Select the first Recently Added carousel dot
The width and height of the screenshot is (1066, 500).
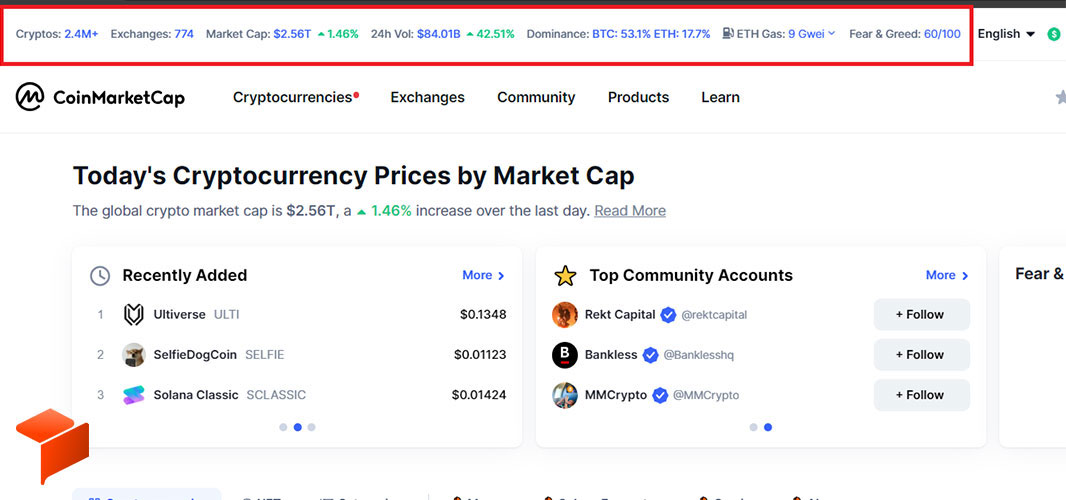click(x=283, y=427)
